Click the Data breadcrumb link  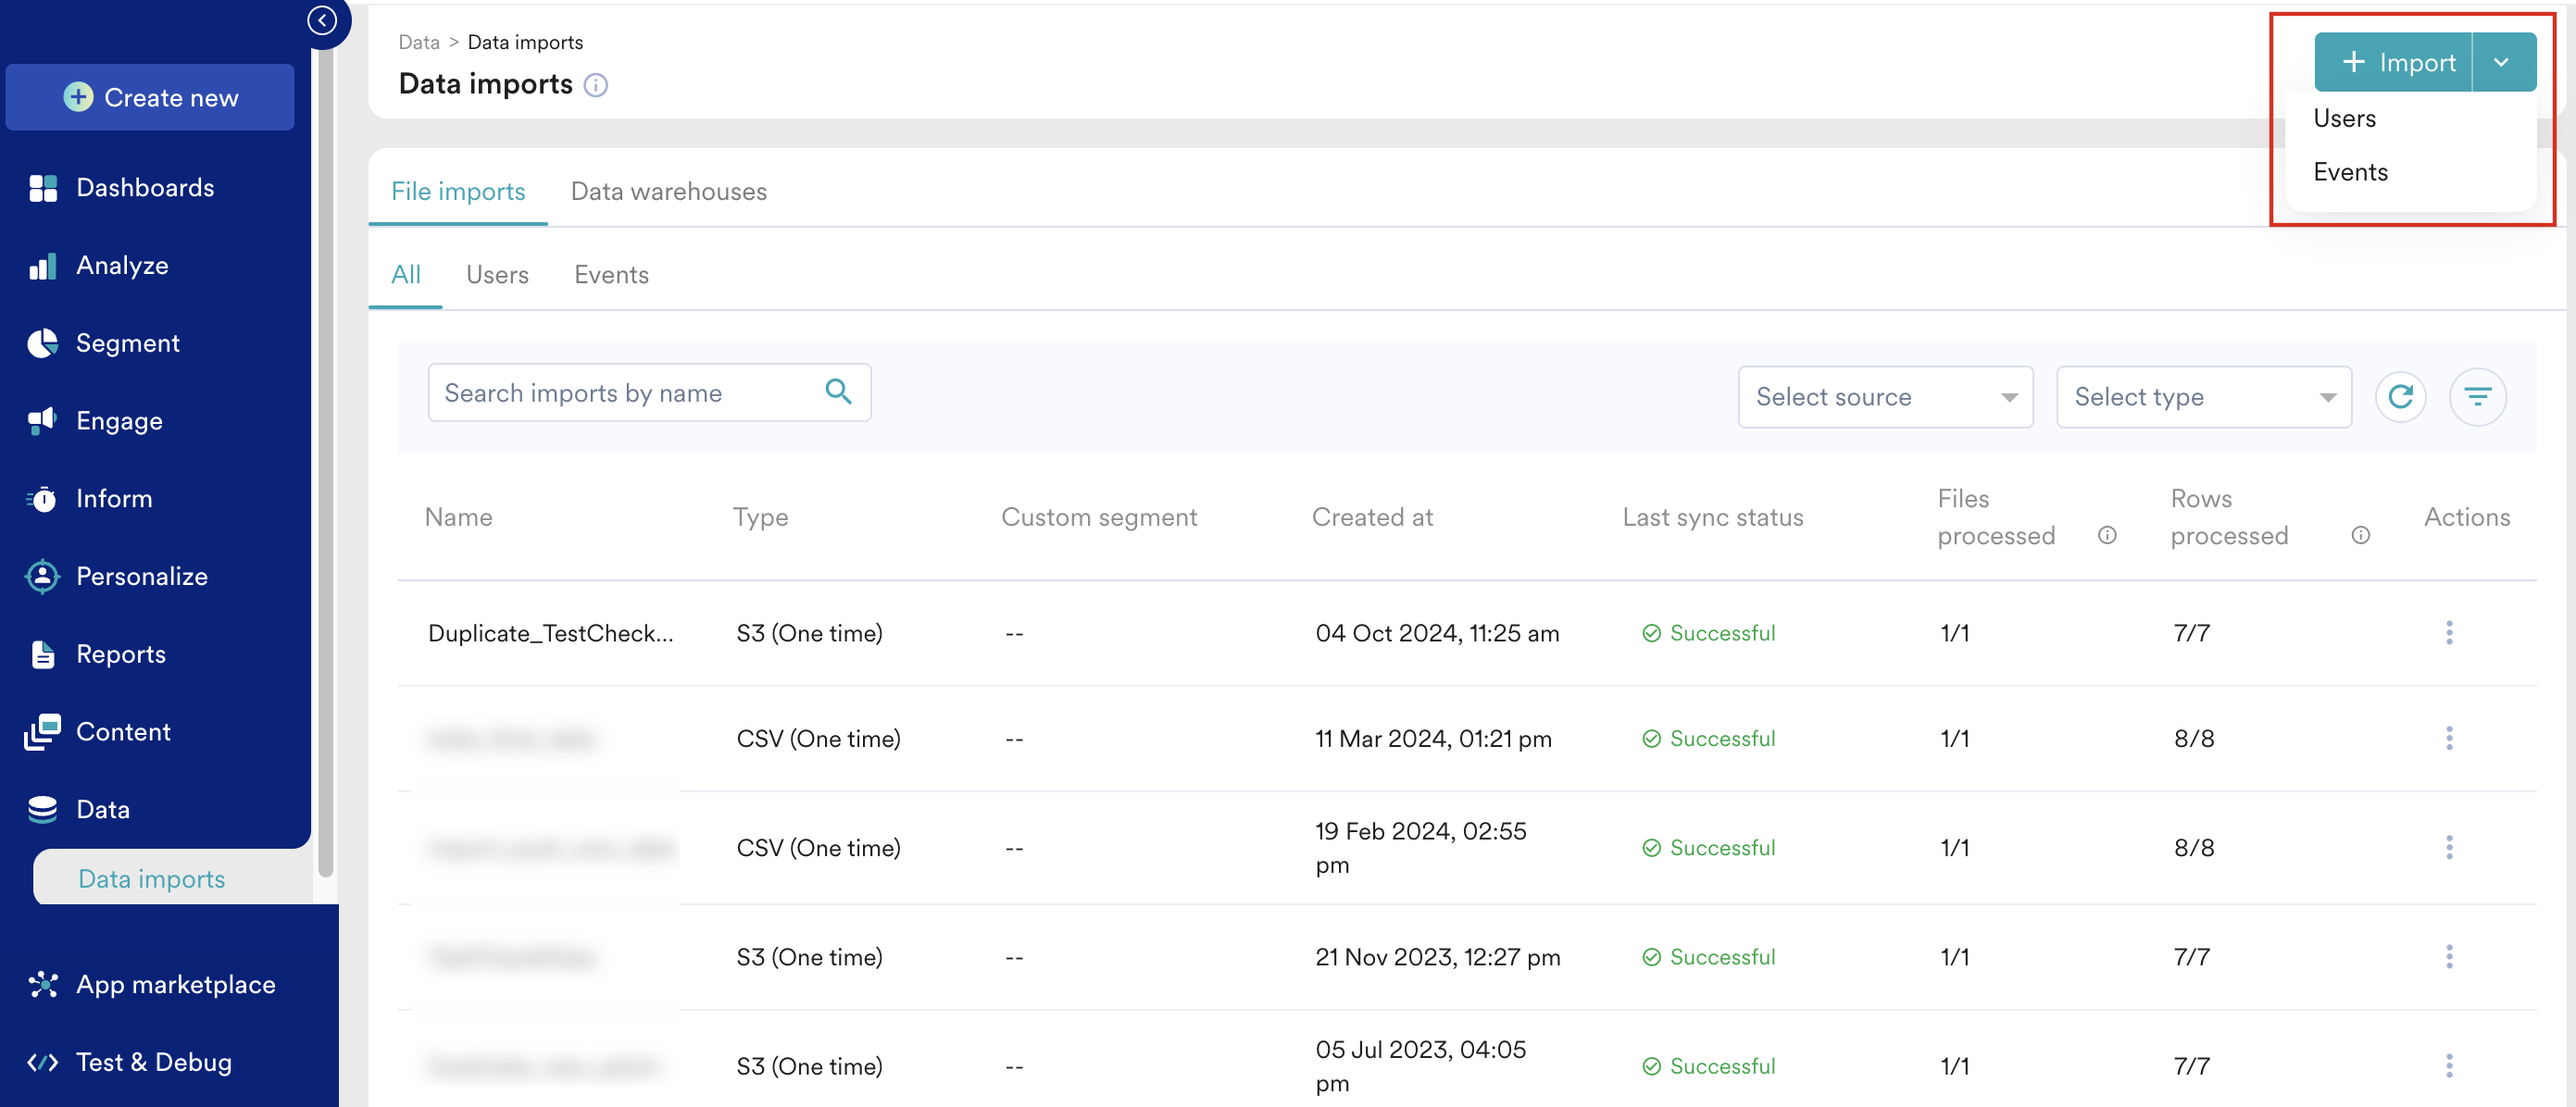(x=418, y=42)
